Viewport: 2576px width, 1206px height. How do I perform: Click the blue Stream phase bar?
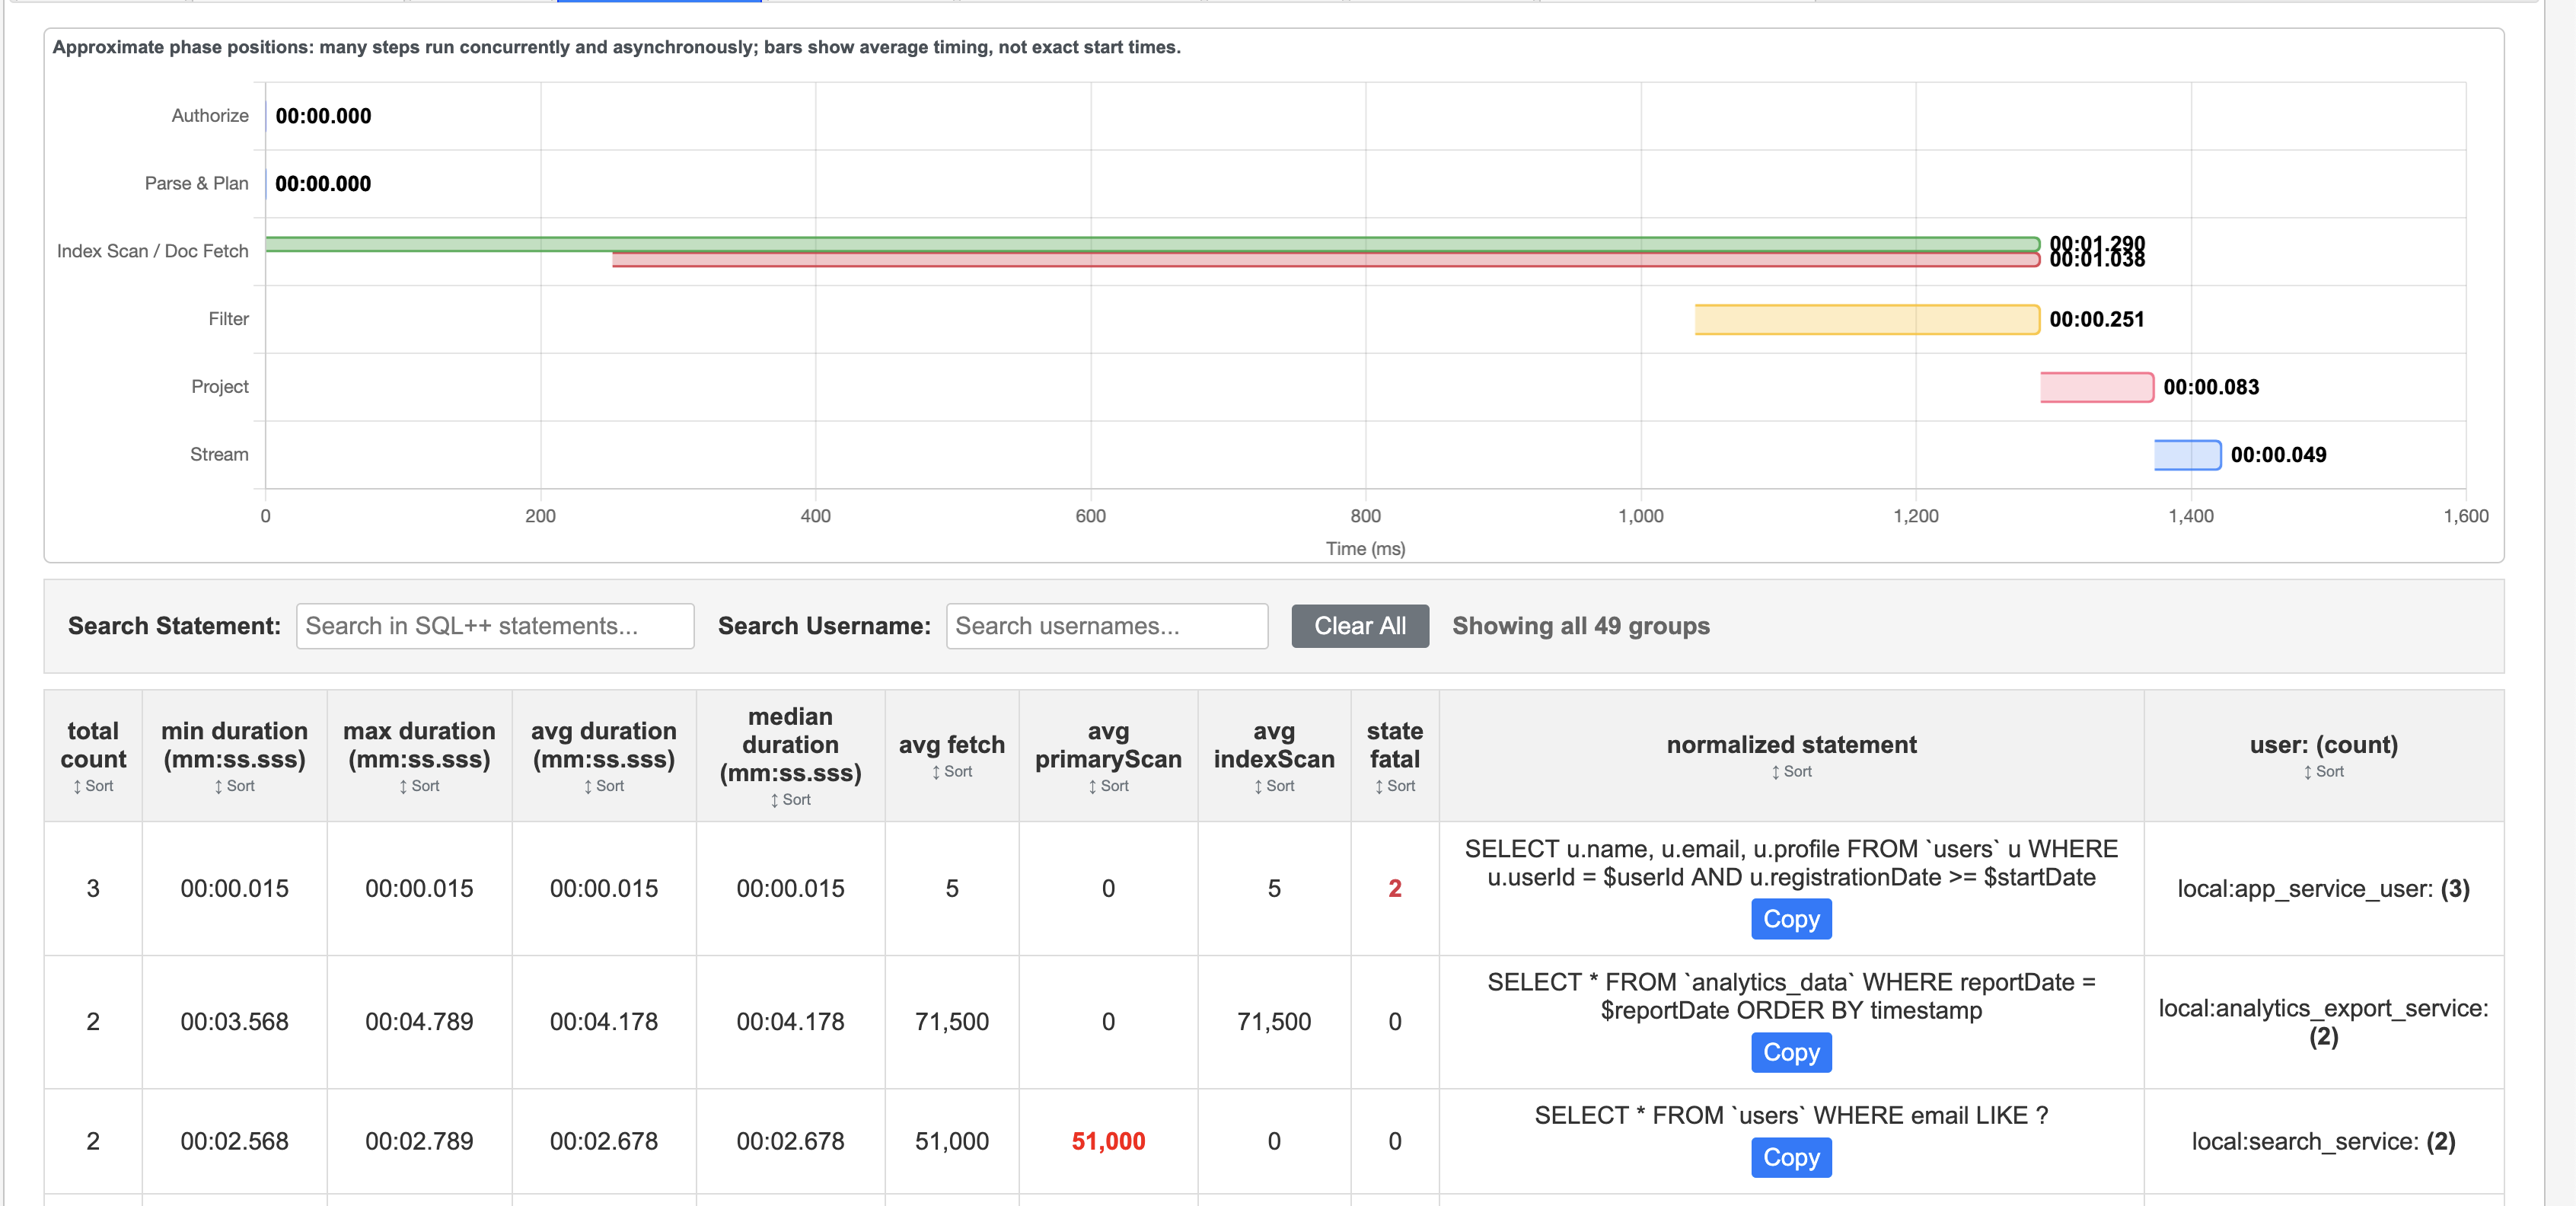pos(2187,455)
